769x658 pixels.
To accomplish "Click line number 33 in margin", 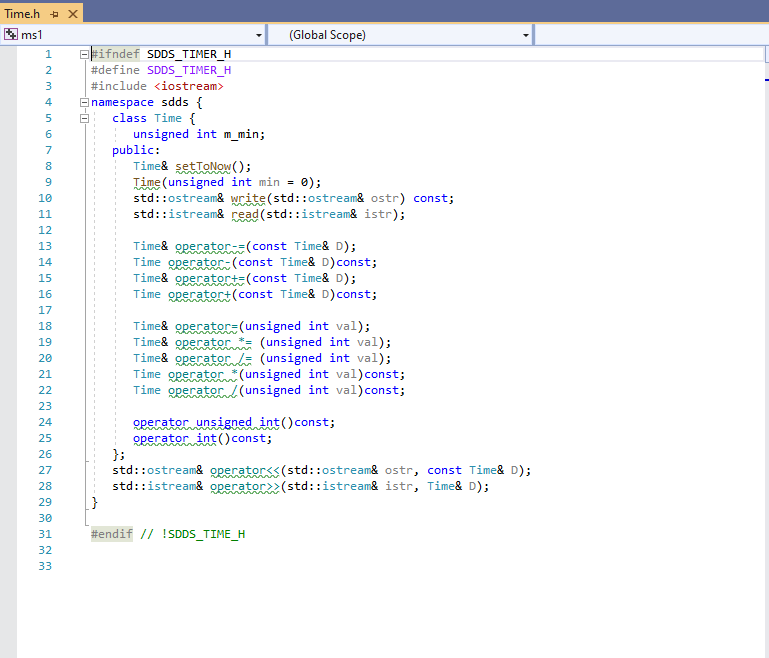I will (x=45, y=566).
